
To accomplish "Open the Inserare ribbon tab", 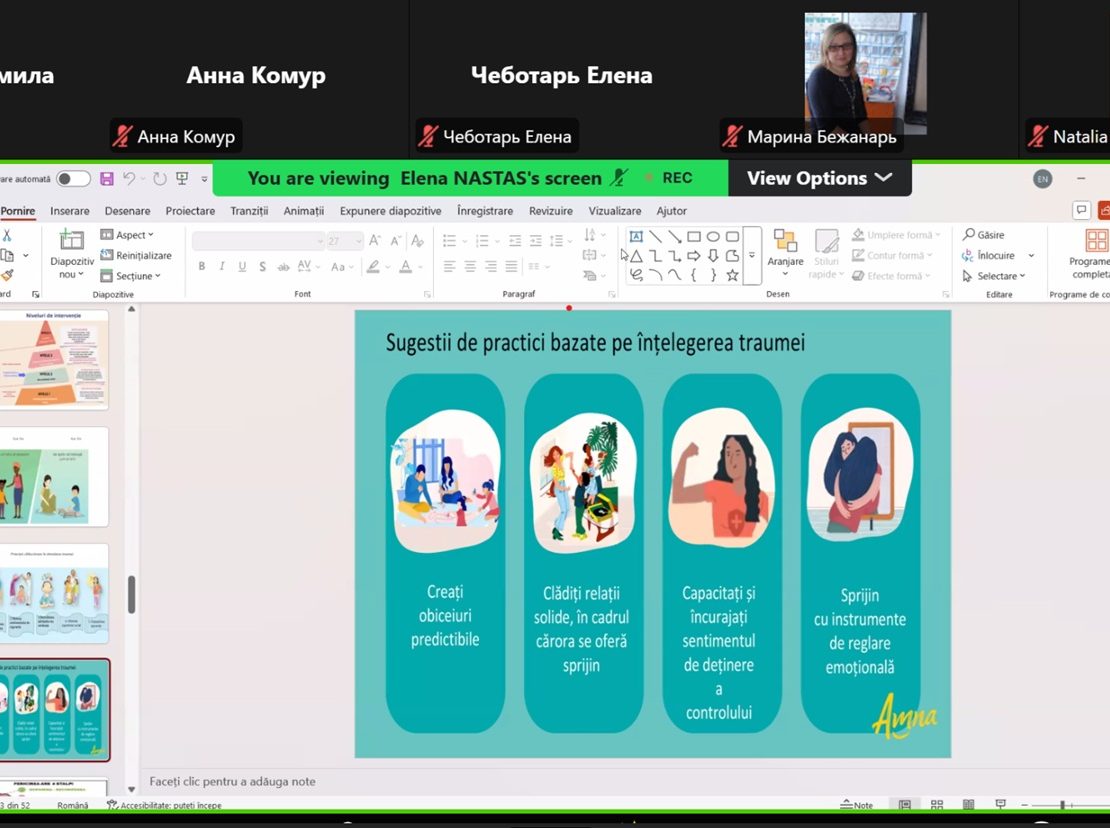I will tap(70, 211).
